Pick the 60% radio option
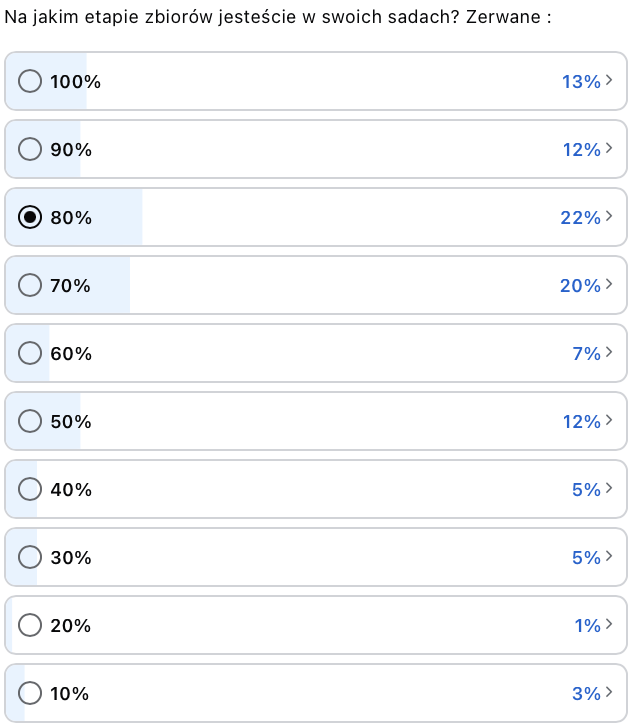Image resolution: width=636 pixels, height=728 pixels. pyautogui.click(x=30, y=353)
